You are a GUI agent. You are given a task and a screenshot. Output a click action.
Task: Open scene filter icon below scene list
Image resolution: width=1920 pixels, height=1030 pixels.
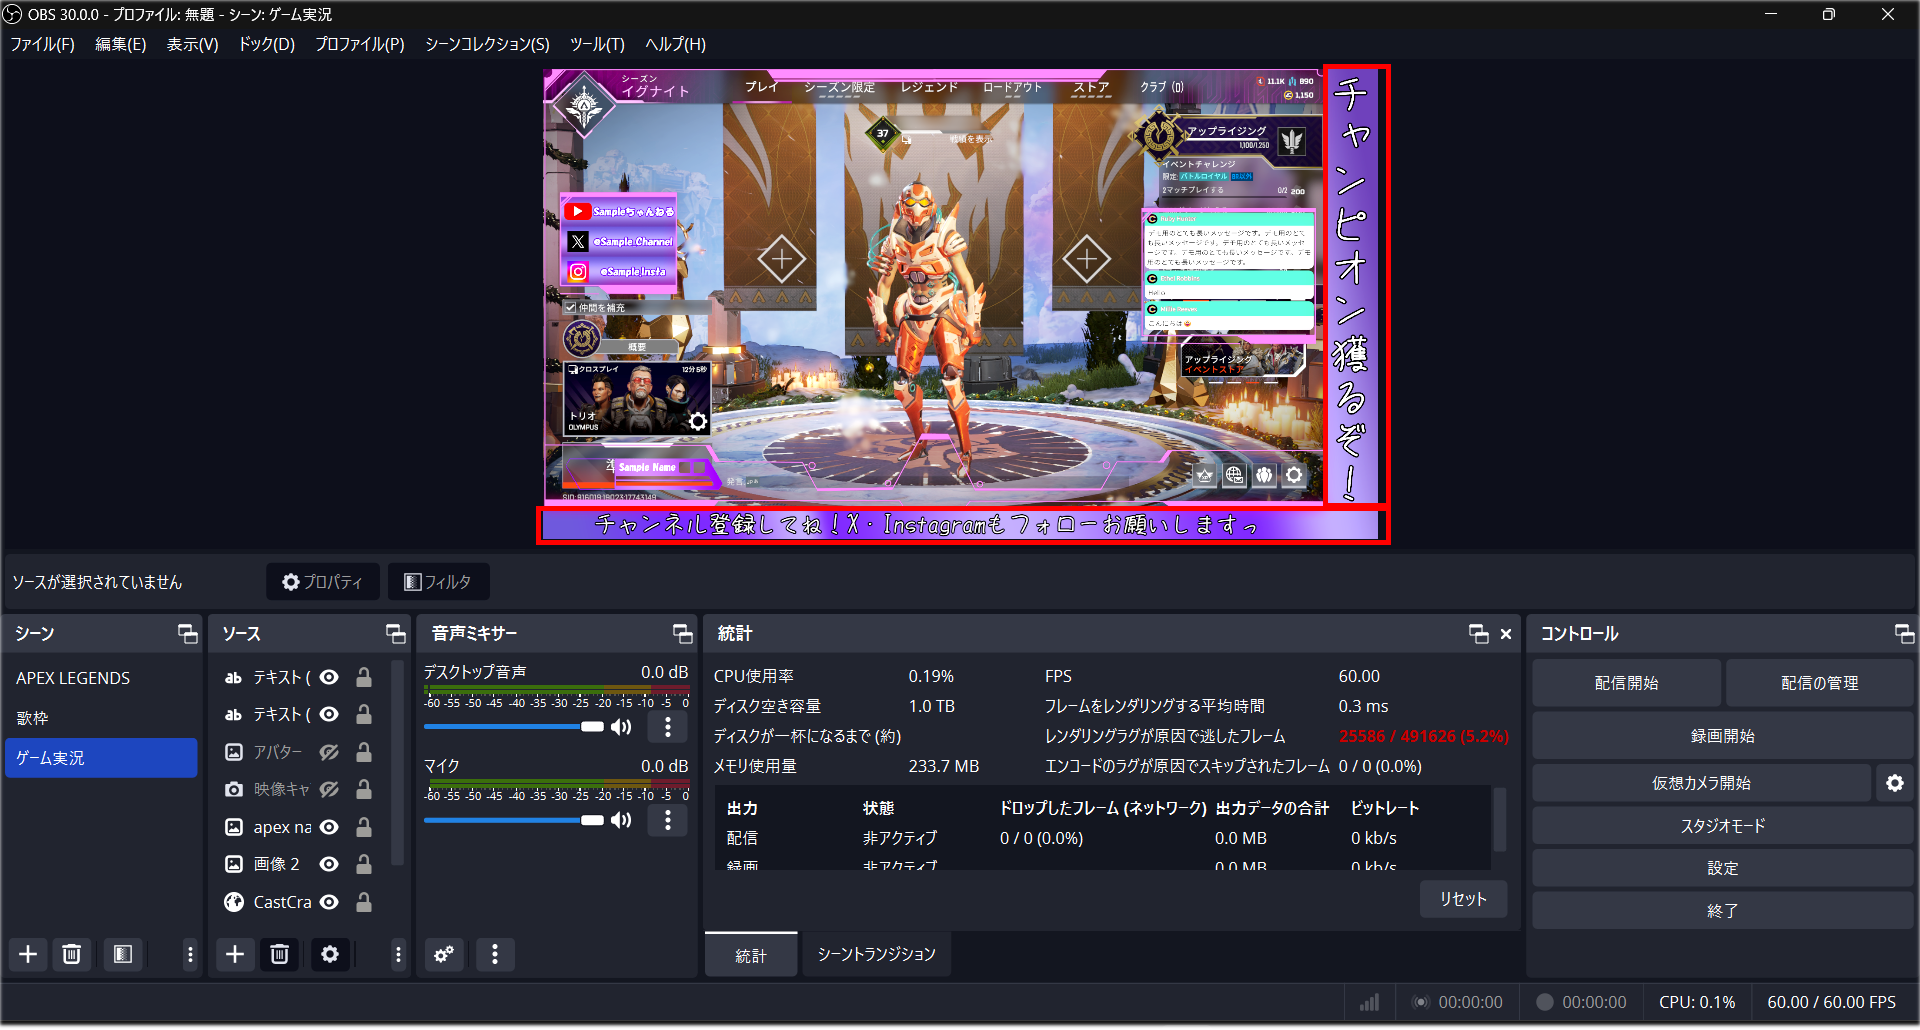(x=123, y=954)
